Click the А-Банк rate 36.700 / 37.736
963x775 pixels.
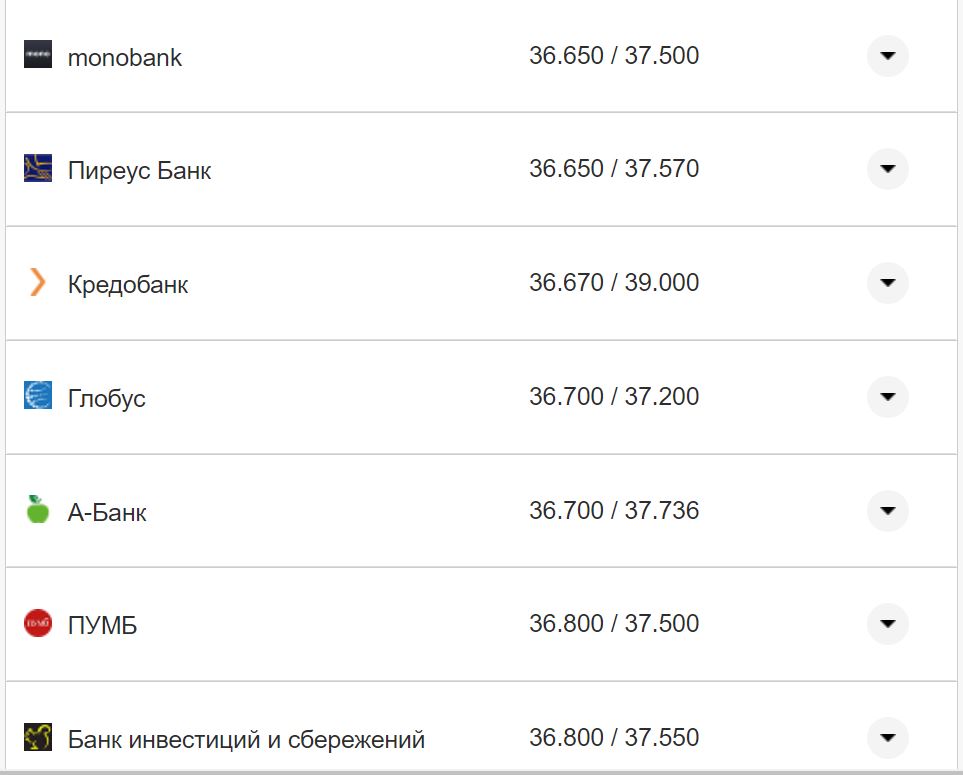(614, 511)
